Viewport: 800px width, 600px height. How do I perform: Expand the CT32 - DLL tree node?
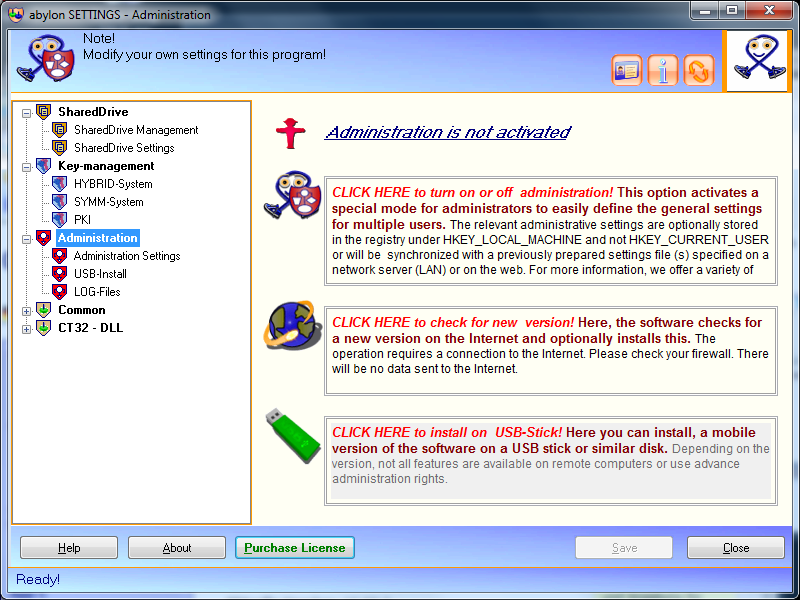pos(27,330)
